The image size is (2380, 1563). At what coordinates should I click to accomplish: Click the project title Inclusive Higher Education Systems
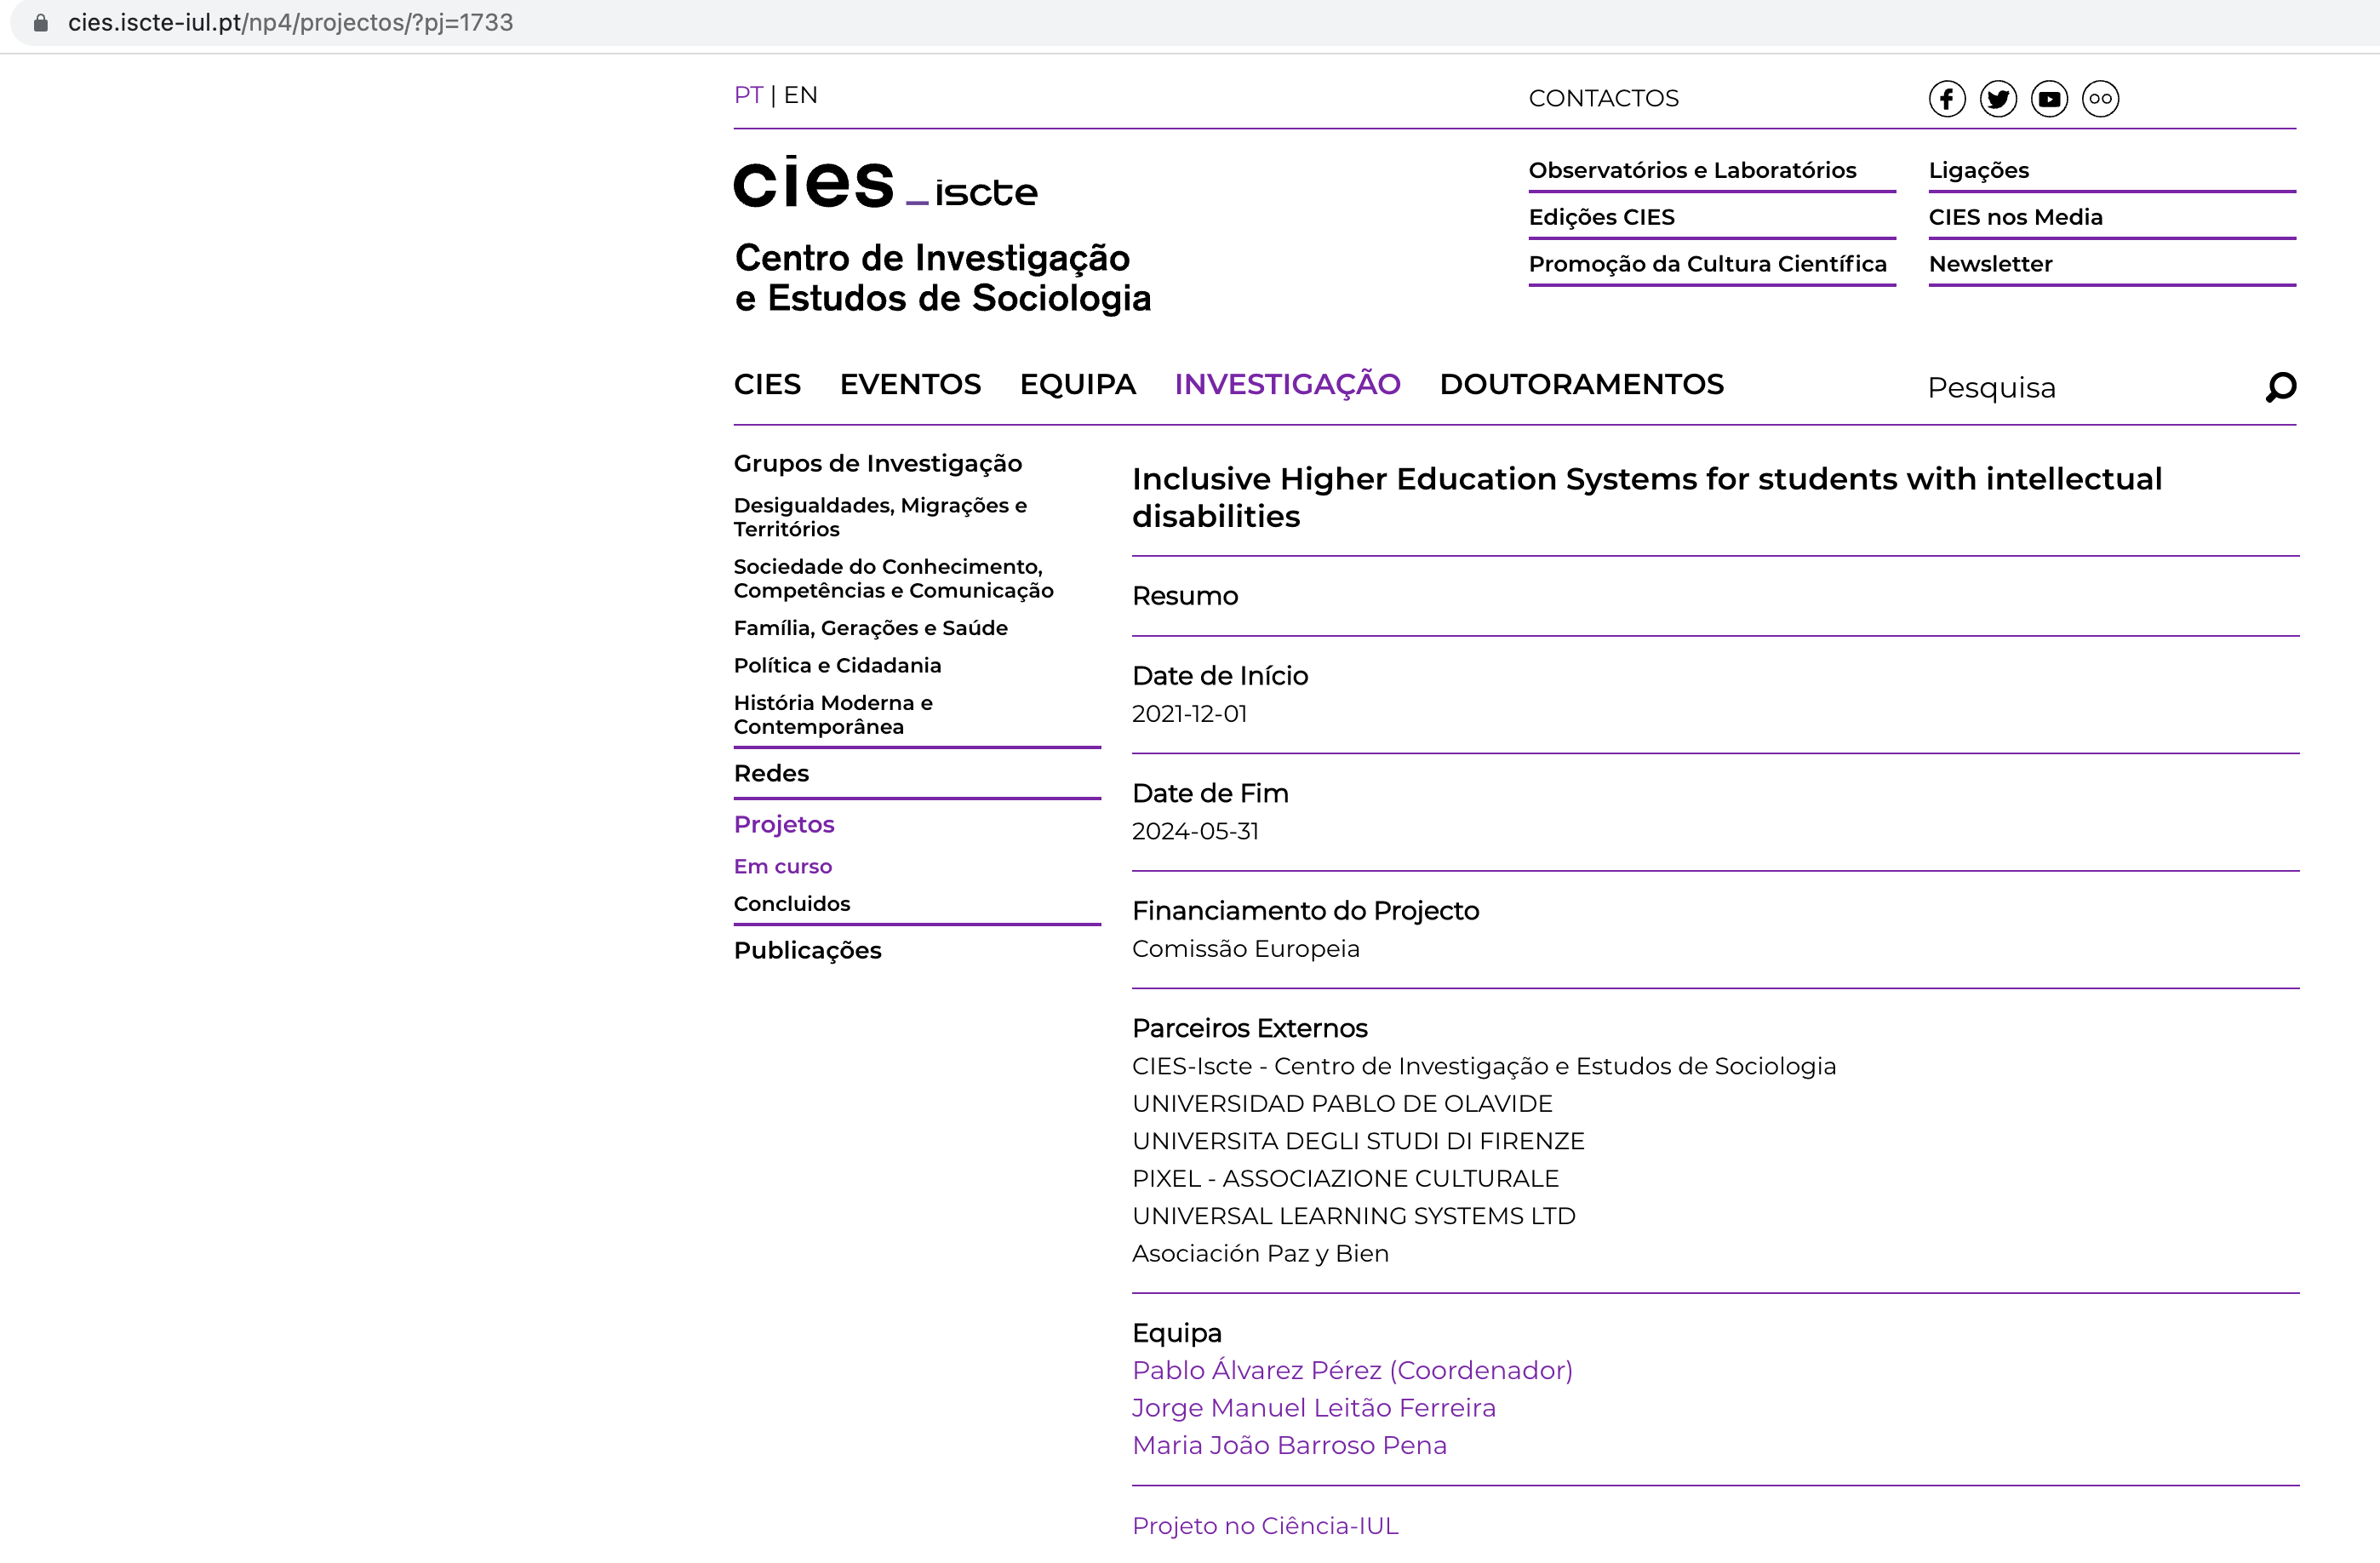point(1646,497)
